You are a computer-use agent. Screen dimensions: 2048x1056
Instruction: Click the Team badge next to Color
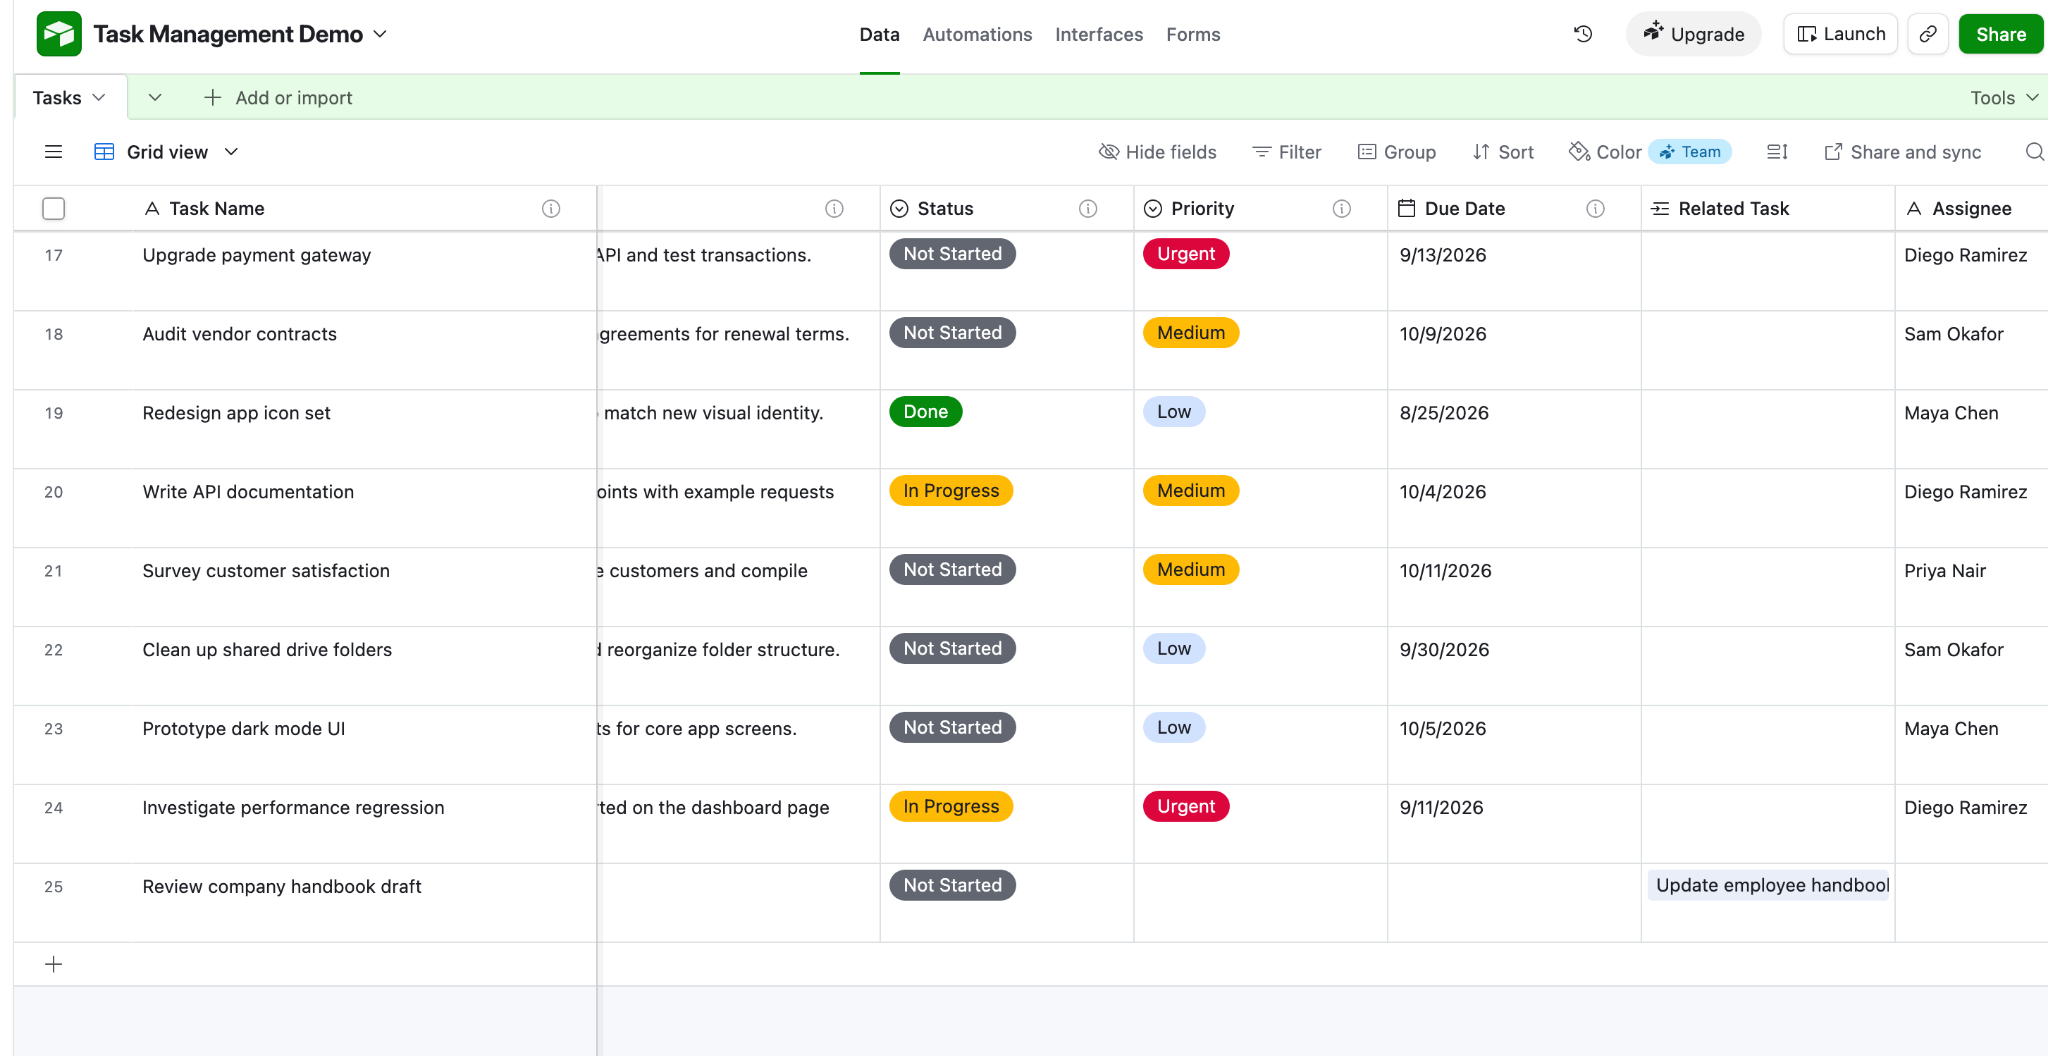1690,152
